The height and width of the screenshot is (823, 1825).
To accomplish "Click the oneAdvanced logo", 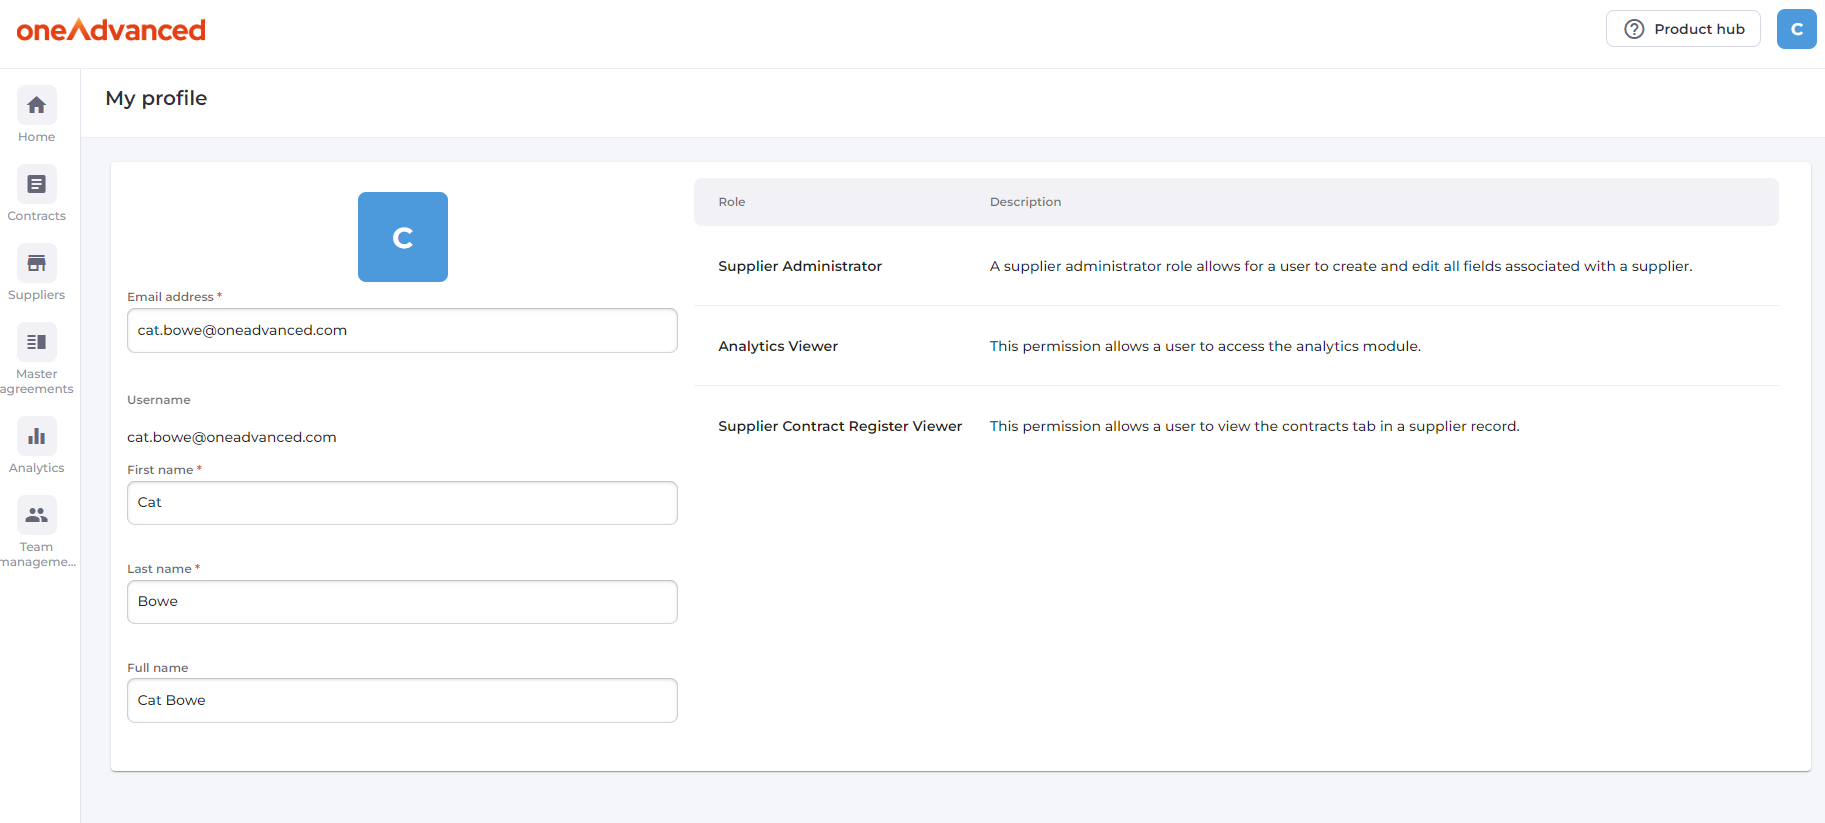I will tap(111, 30).
